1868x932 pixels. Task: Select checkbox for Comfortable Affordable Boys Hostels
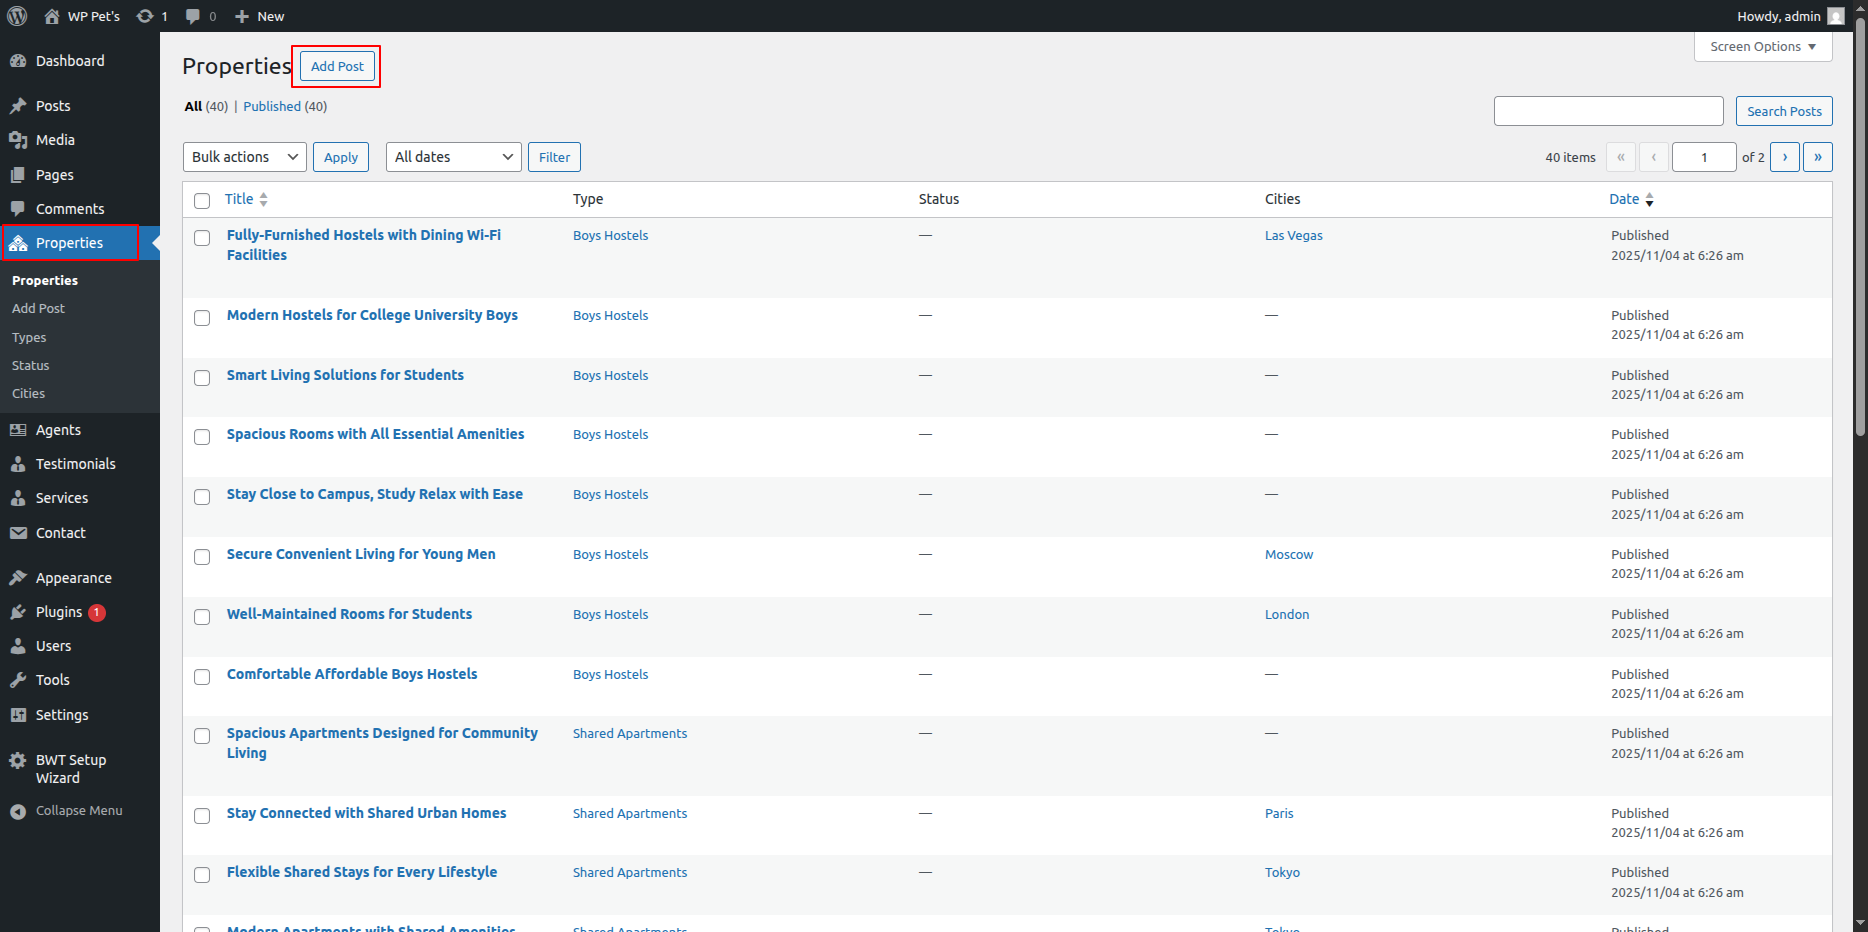(x=202, y=677)
